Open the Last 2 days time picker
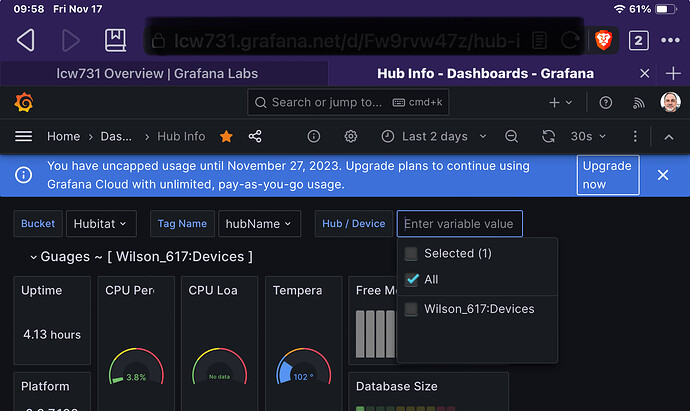This screenshot has height=411, width=690. tap(434, 136)
